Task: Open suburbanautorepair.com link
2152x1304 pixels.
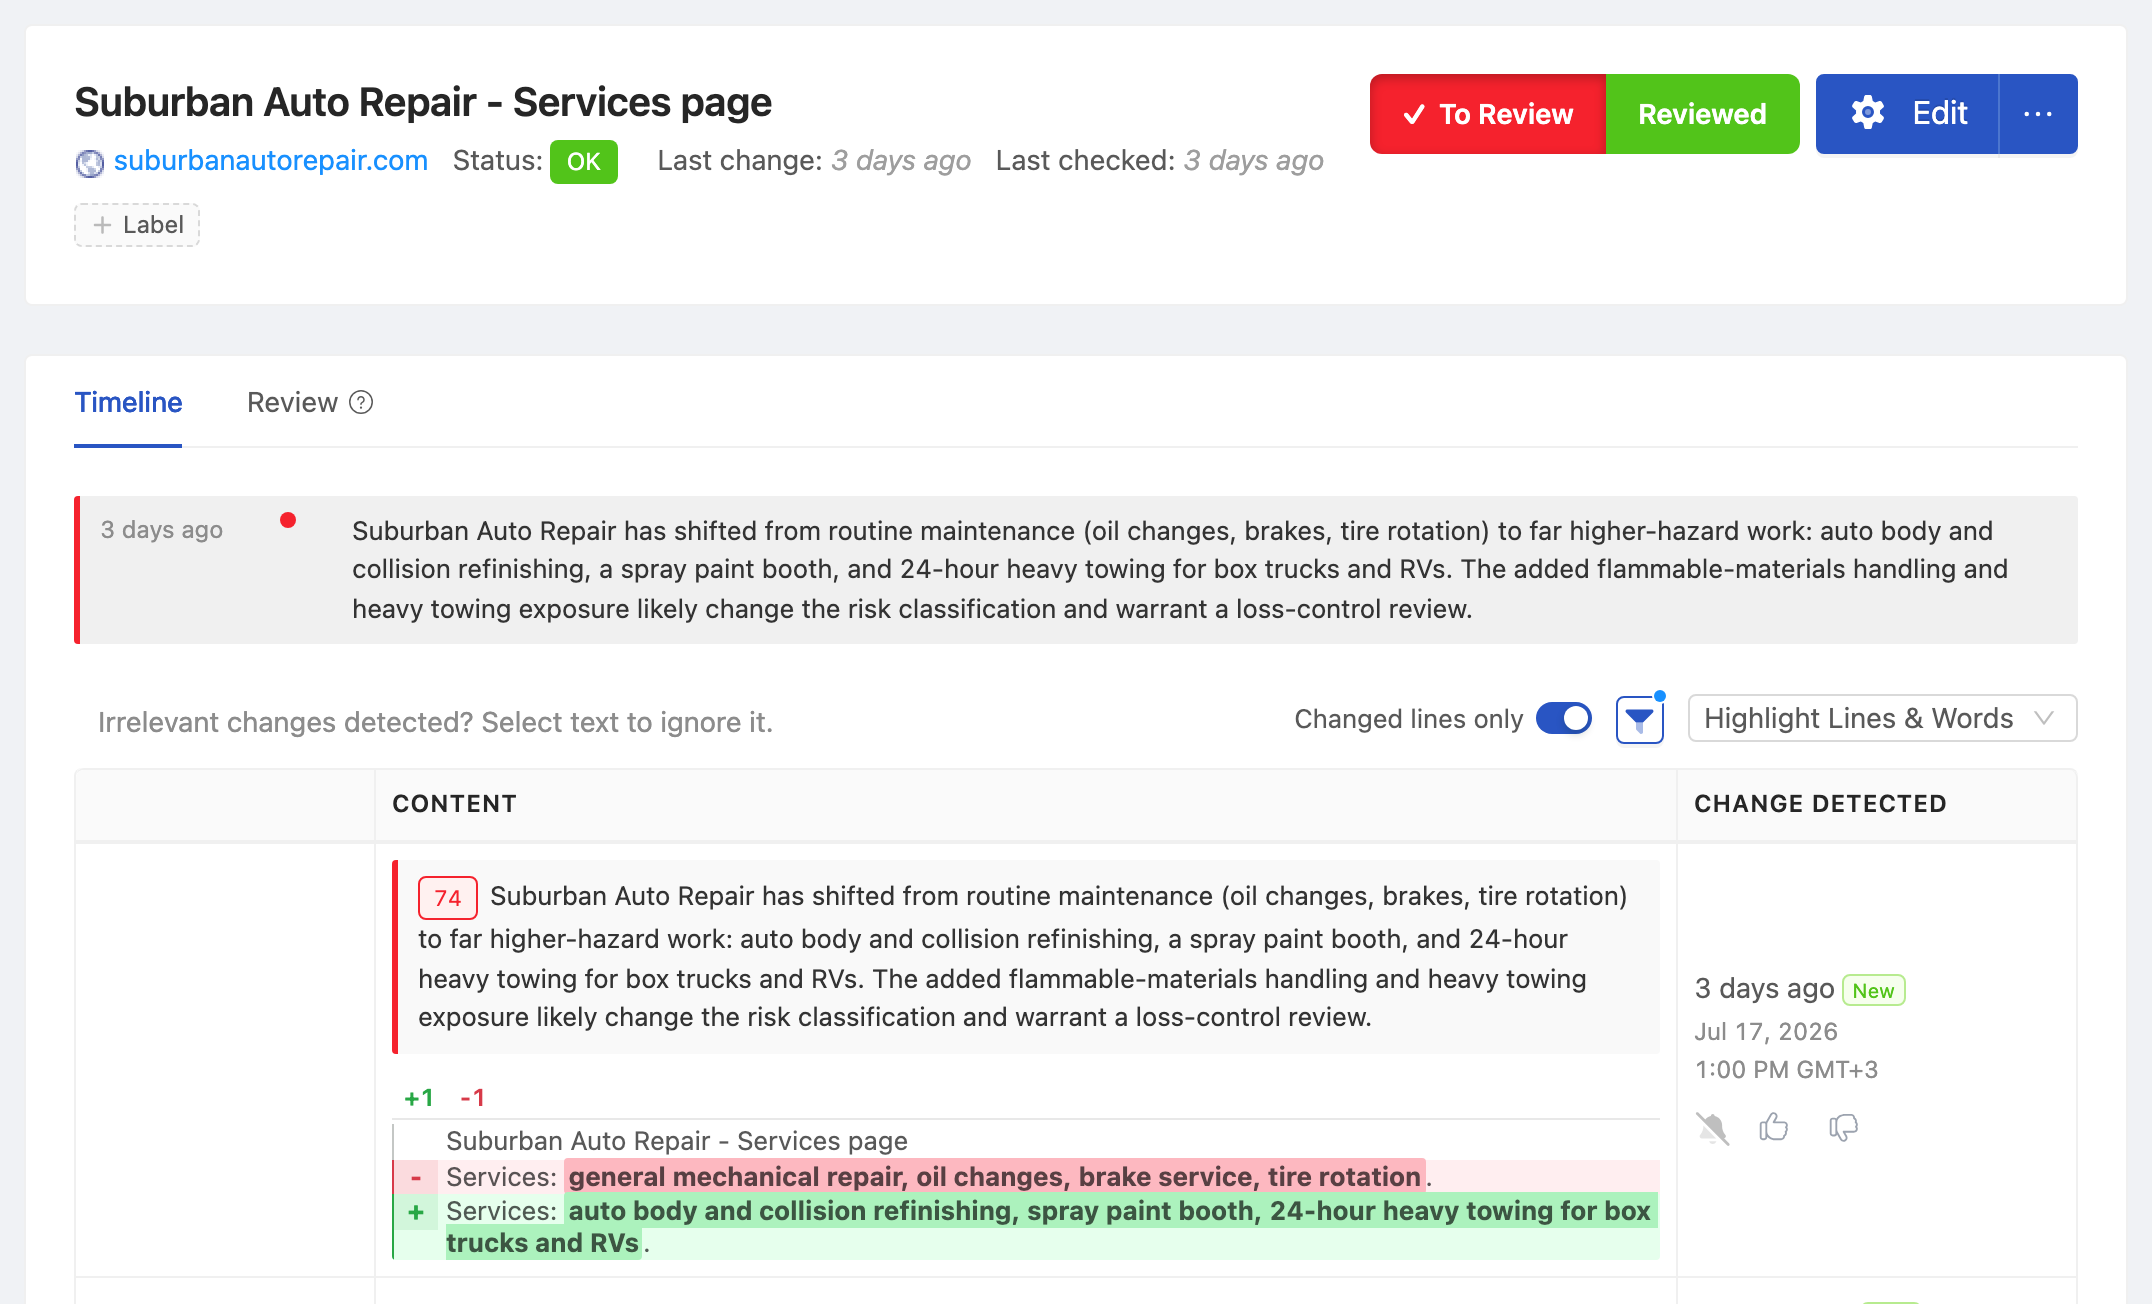Action: (270, 161)
